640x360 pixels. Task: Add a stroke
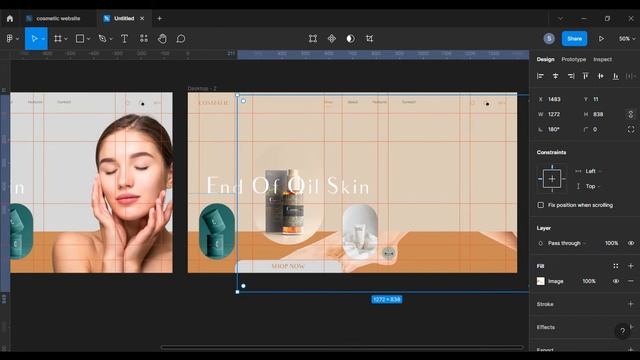631,304
